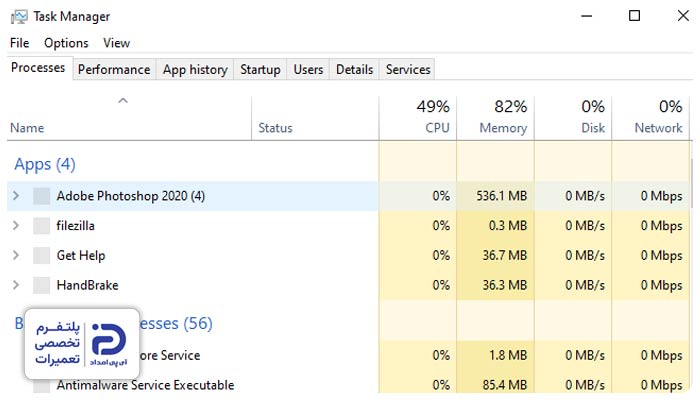The image size is (700, 400).
Task: Click the filezilla app icon
Action: [42, 226]
